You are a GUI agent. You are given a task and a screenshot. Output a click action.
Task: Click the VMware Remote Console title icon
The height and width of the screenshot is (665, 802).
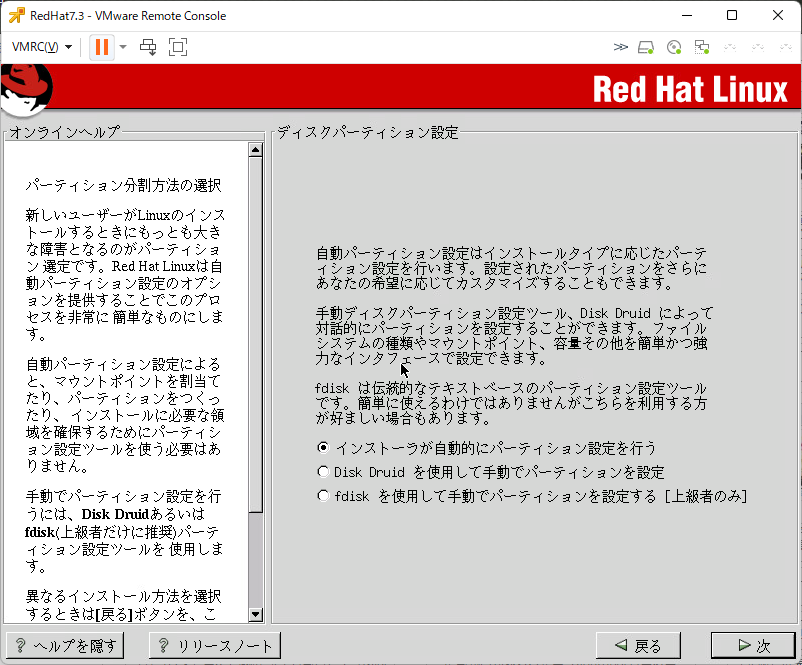pos(16,15)
